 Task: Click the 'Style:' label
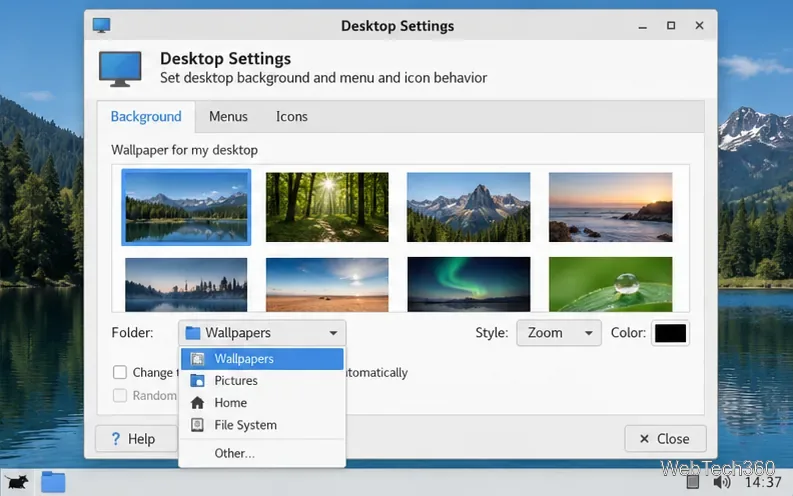492,333
